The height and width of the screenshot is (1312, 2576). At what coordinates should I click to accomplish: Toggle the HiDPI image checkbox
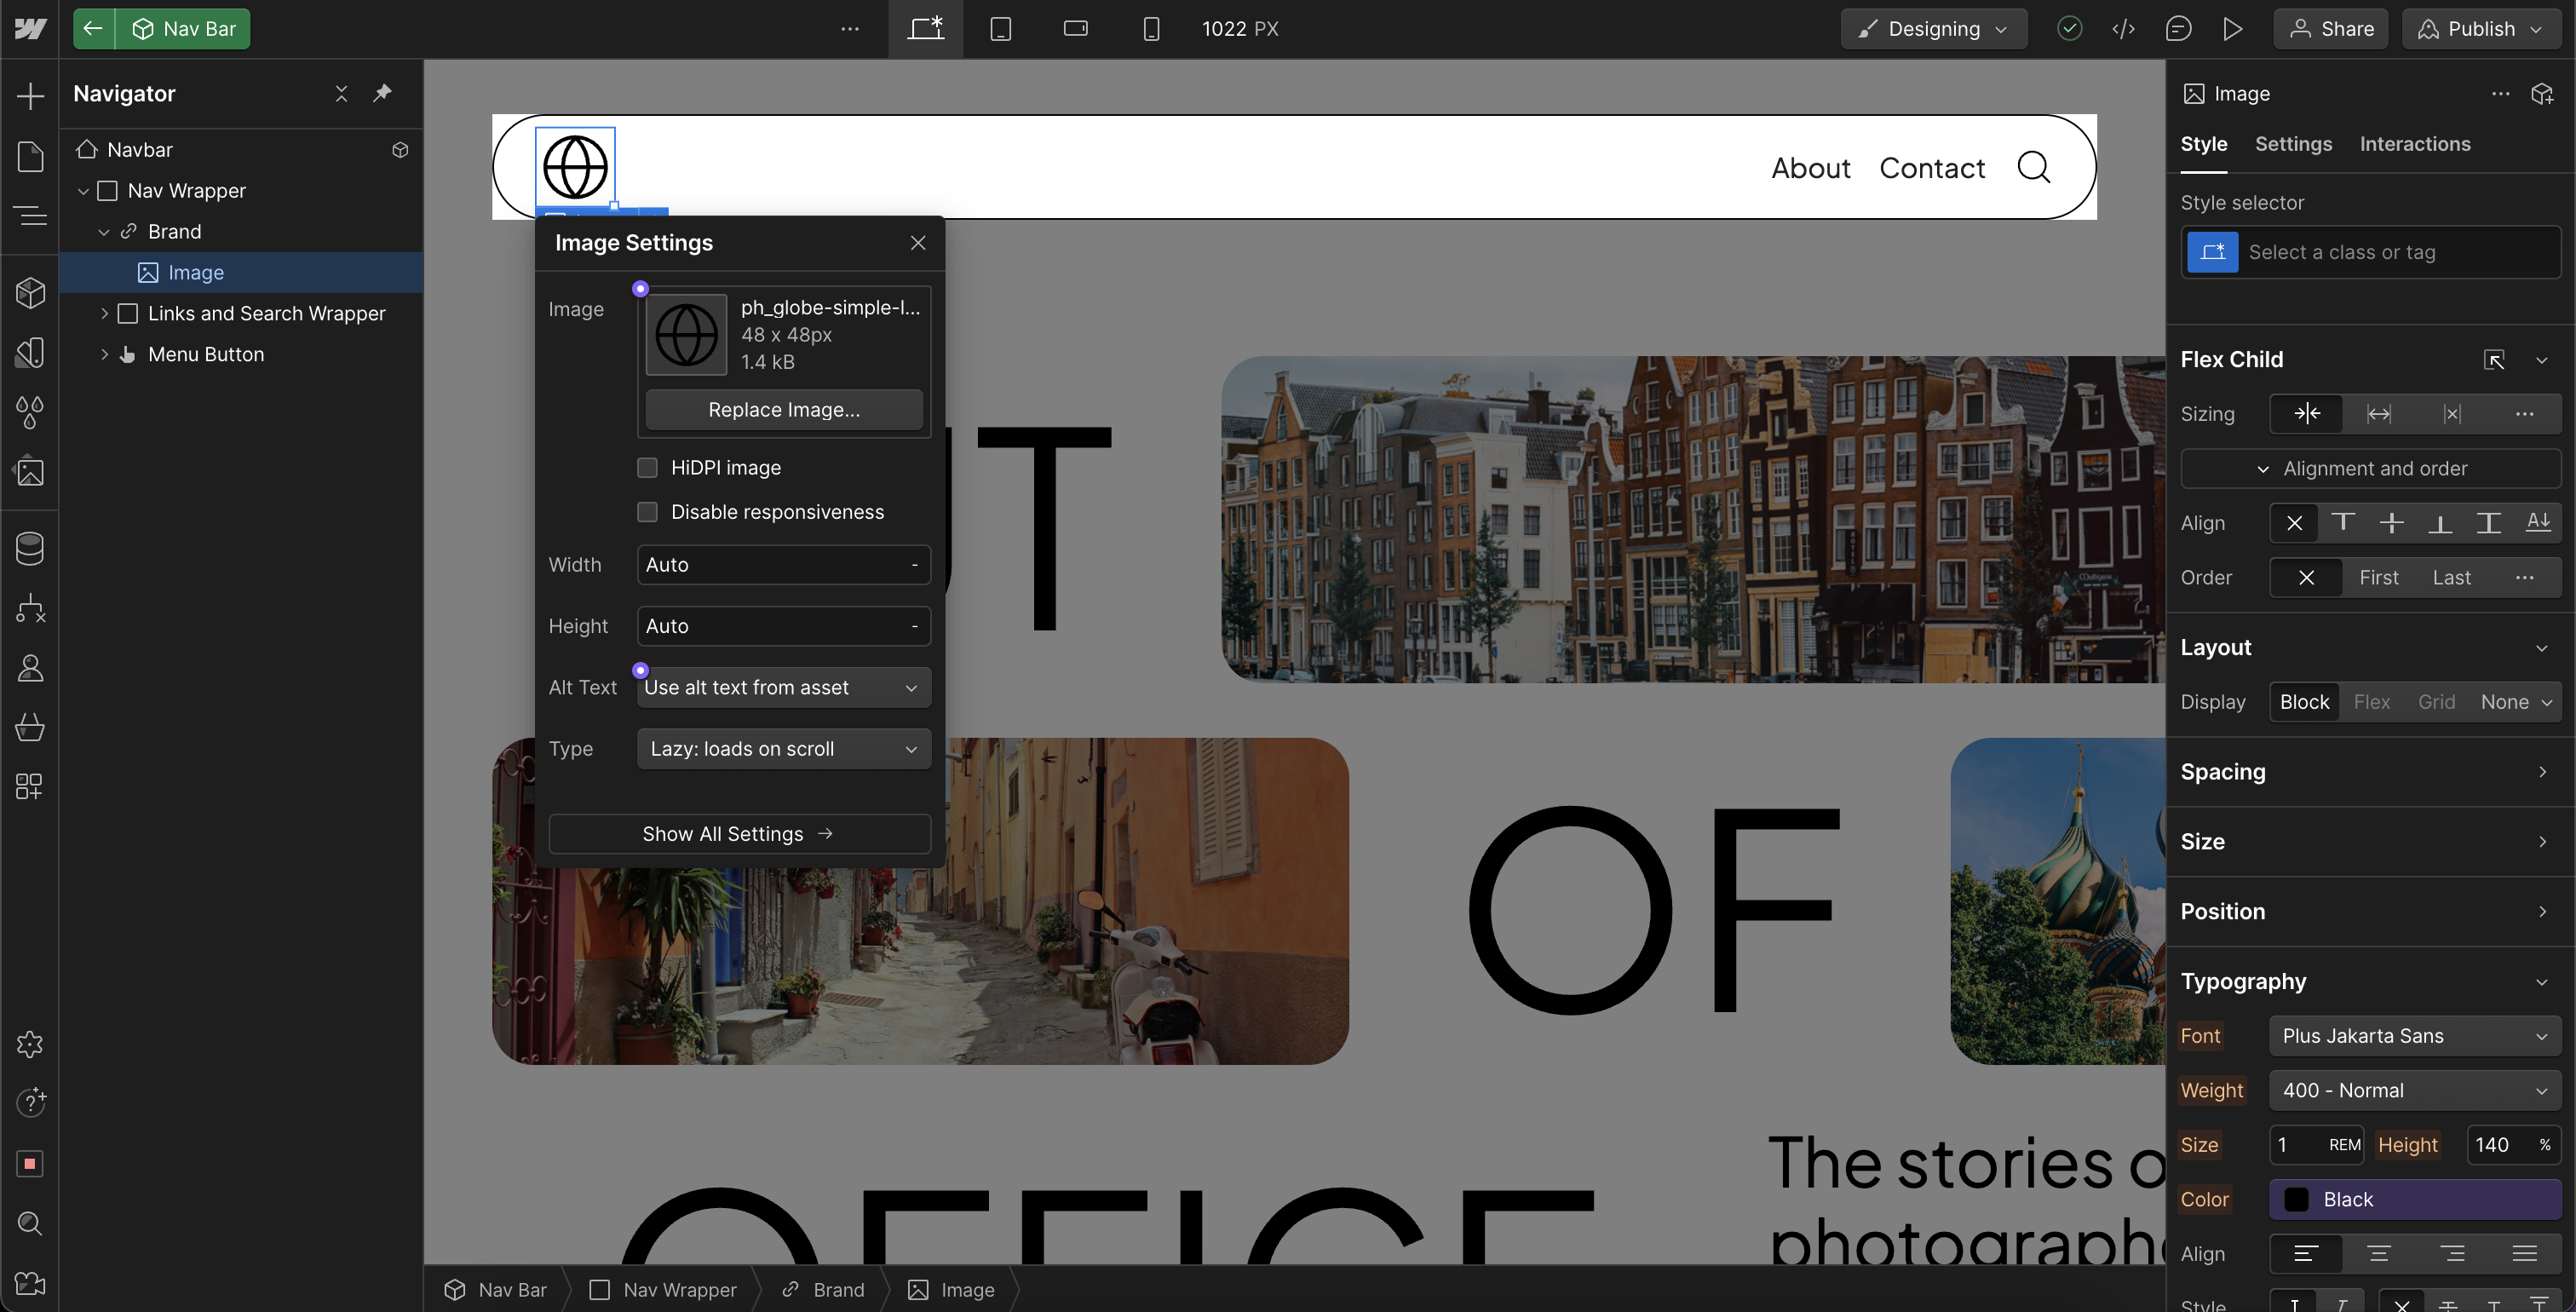648,467
